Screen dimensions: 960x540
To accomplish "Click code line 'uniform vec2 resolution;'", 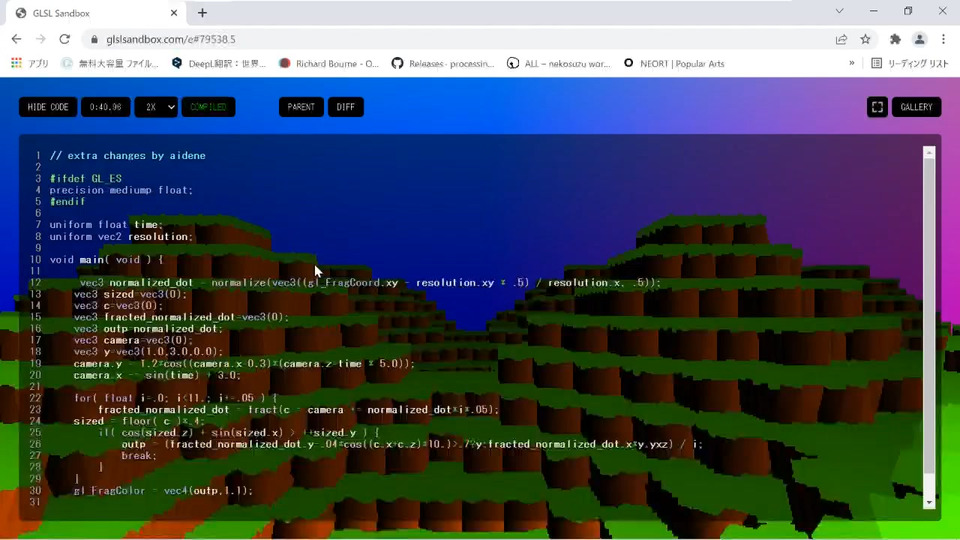I will click(121, 236).
